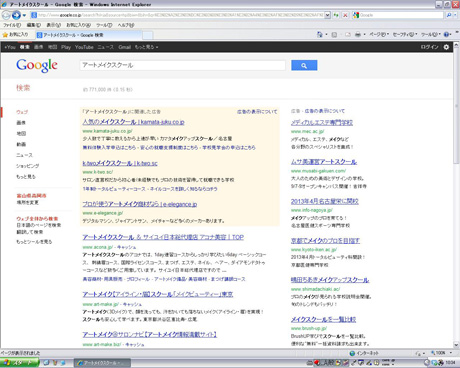The width and height of the screenshot is (460, 368).
Task: Open YouTube from Google black bar
Action: click(84, 47)
